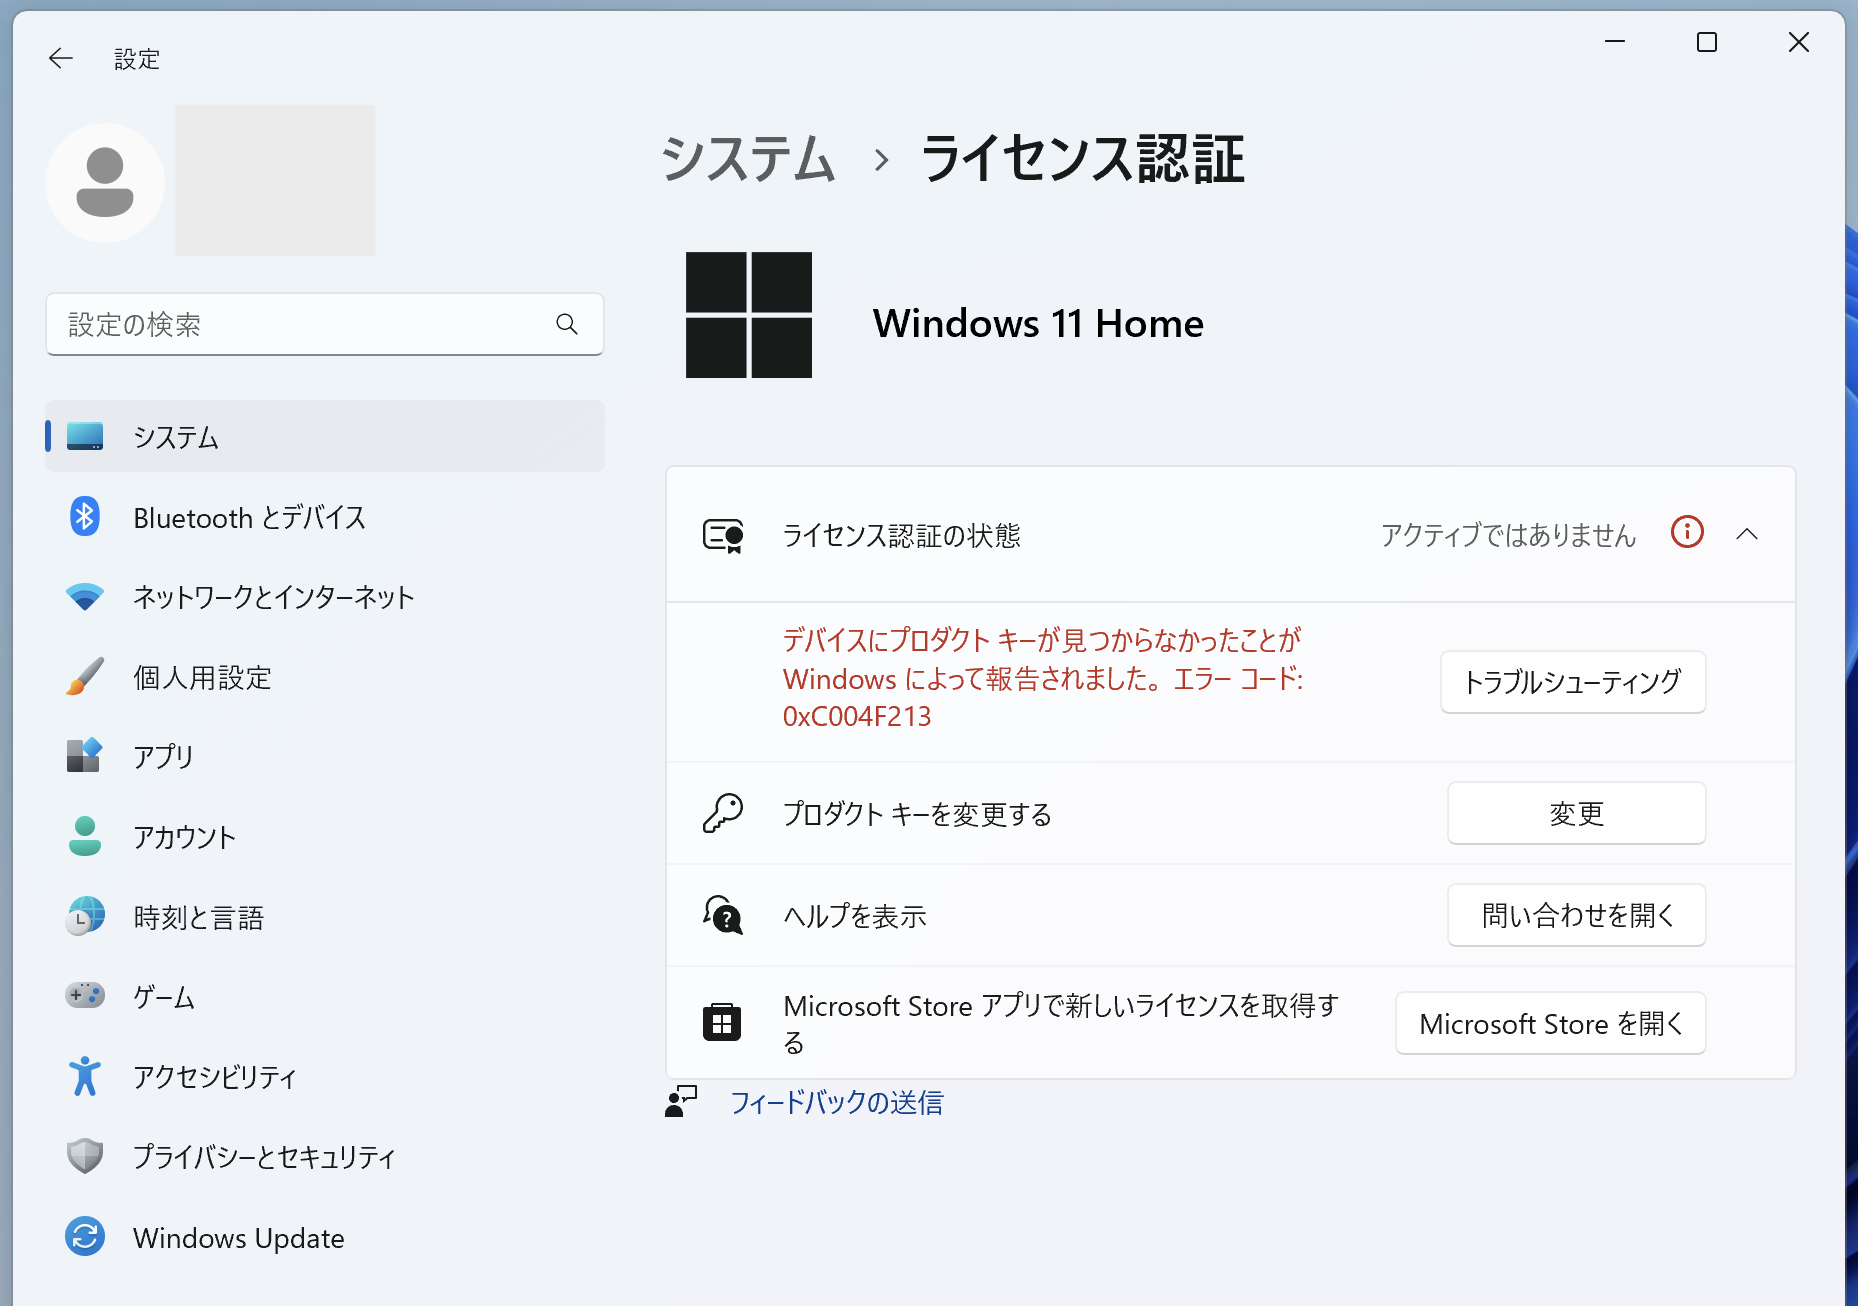Open 時刻と言語 settings page
The image size is (1858, 1306).
325,916
